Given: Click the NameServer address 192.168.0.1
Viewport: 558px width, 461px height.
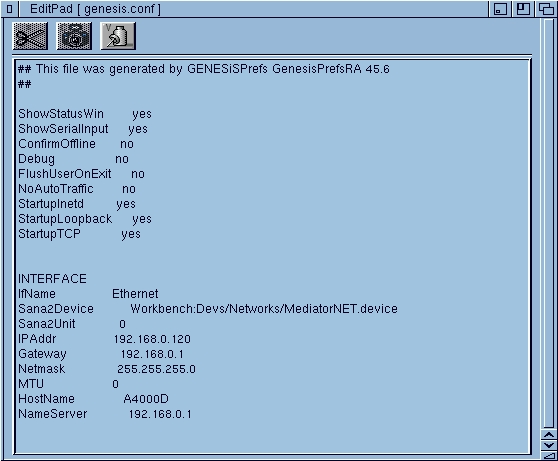Looking at the screenshot, I should click(160, 414).
